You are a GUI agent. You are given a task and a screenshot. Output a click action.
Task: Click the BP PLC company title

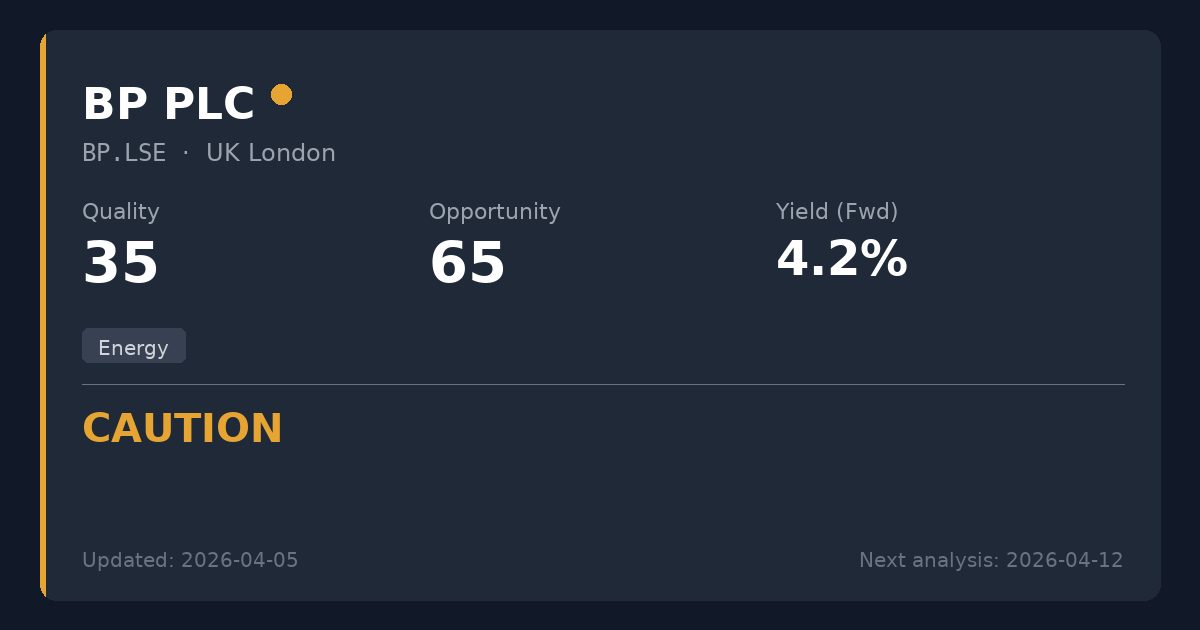click(168, 105)
